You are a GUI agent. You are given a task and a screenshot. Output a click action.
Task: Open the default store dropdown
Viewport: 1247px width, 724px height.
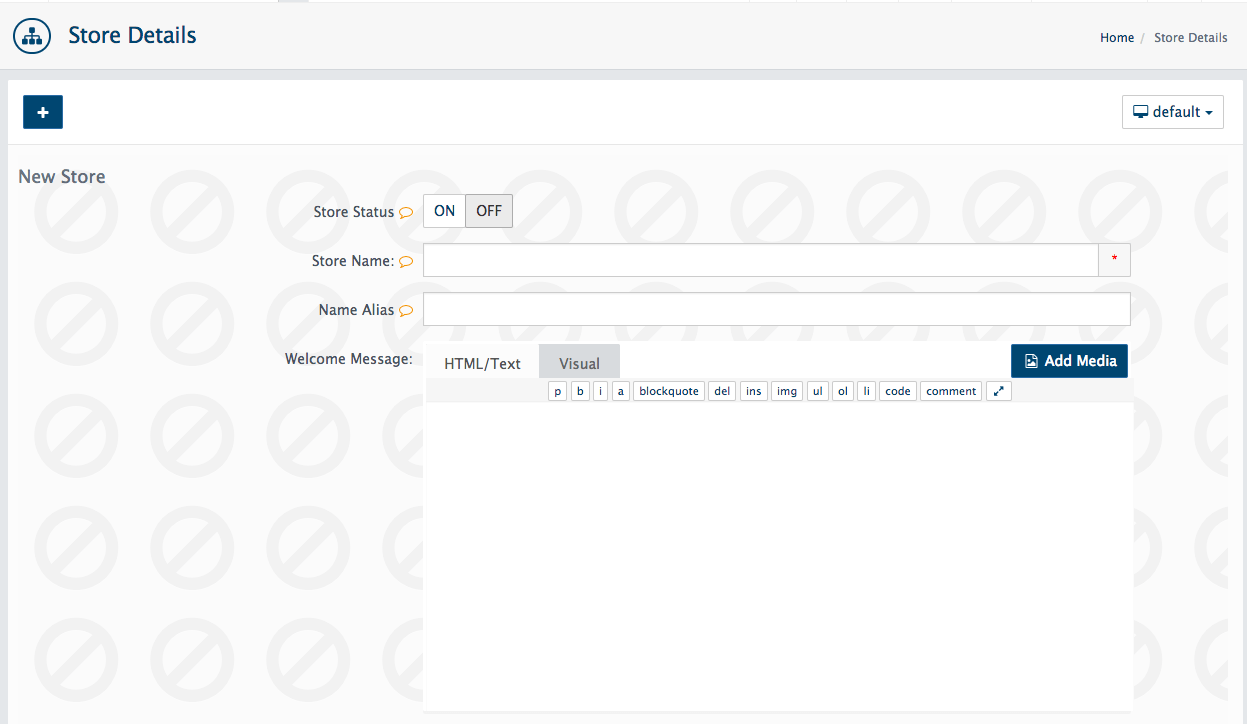point(1173,112)
